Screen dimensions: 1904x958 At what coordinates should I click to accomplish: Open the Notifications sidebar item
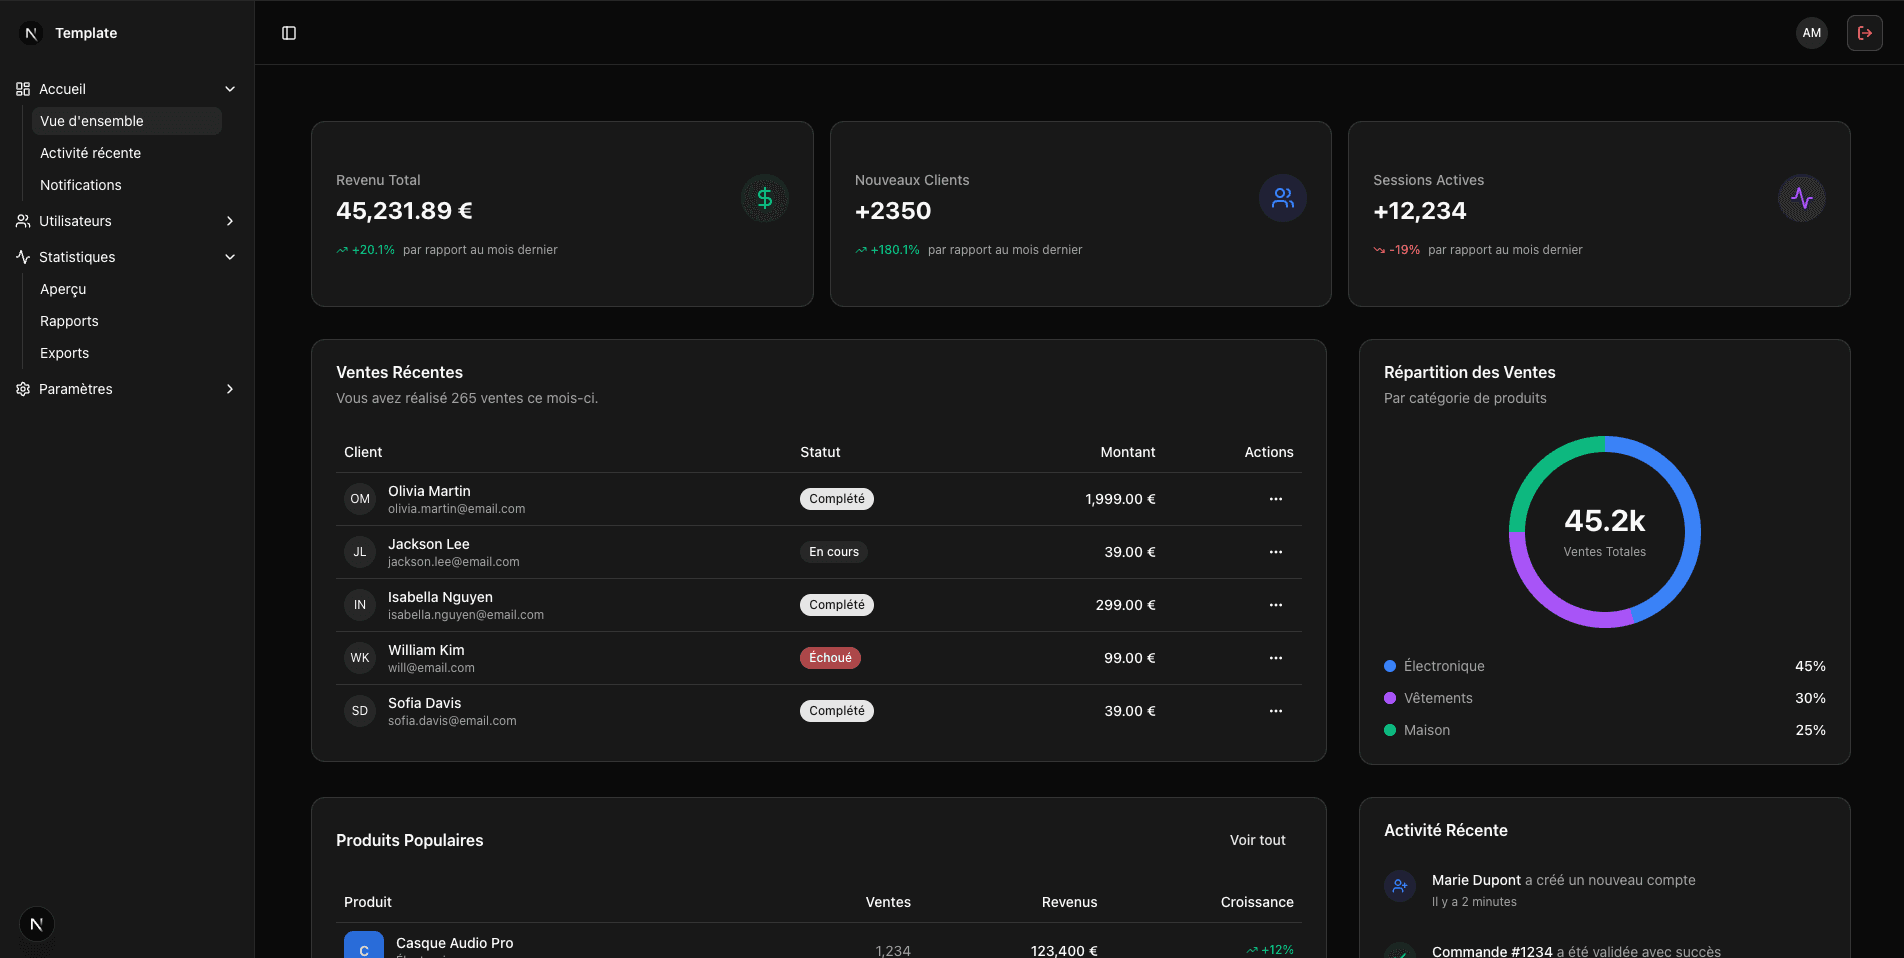[80, 185]
